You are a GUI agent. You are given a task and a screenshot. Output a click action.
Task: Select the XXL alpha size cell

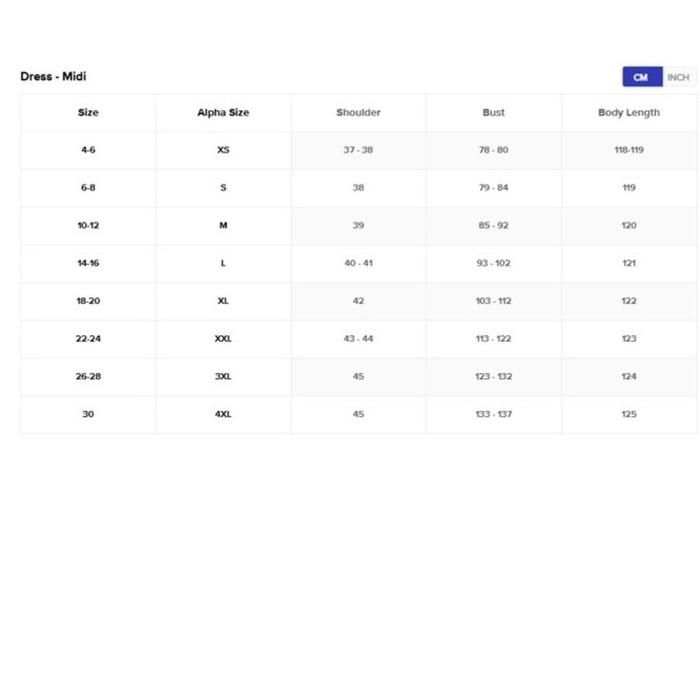(x=223, y=339)
